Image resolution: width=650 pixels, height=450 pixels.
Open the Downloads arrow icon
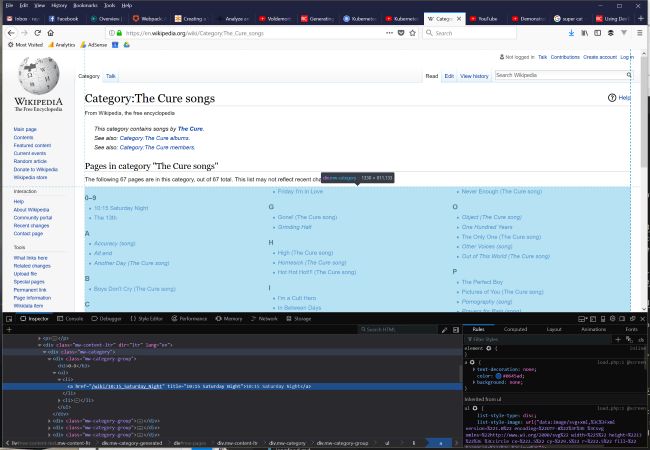(x=571, y=33)
